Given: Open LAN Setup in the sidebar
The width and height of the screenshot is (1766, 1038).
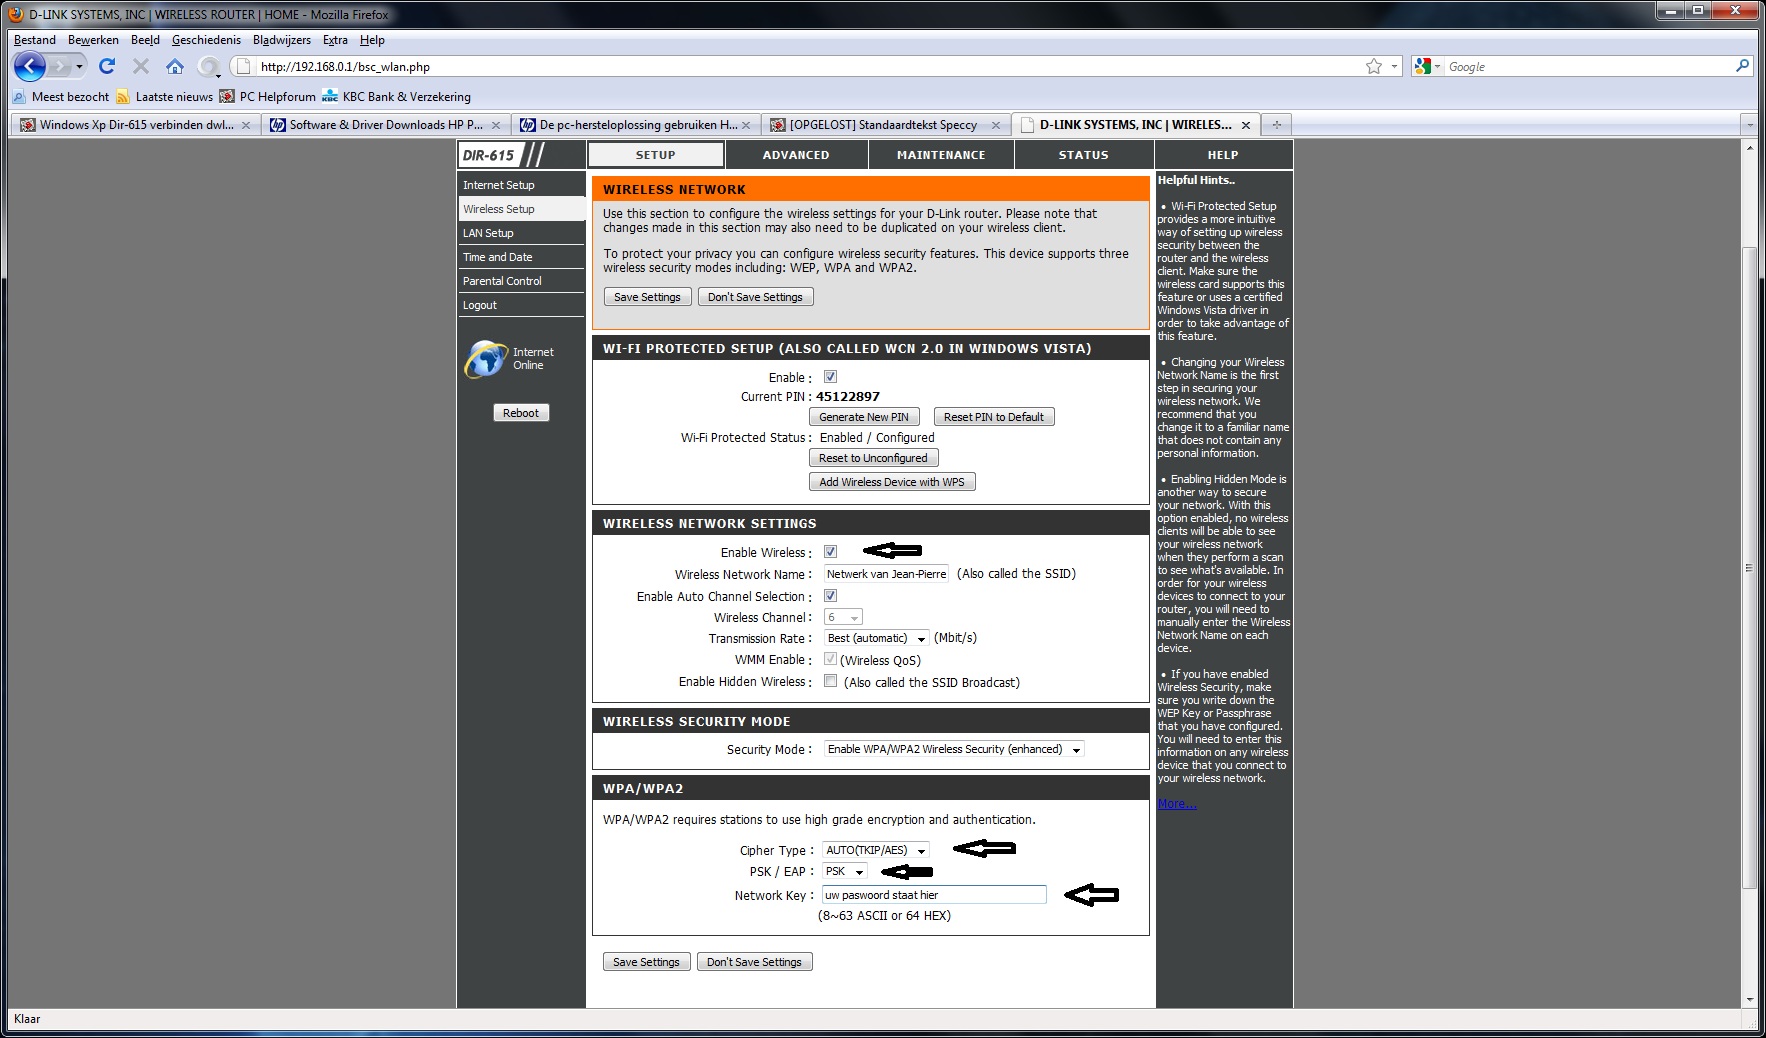Looking at the screenshot, I should pos(521,233).
